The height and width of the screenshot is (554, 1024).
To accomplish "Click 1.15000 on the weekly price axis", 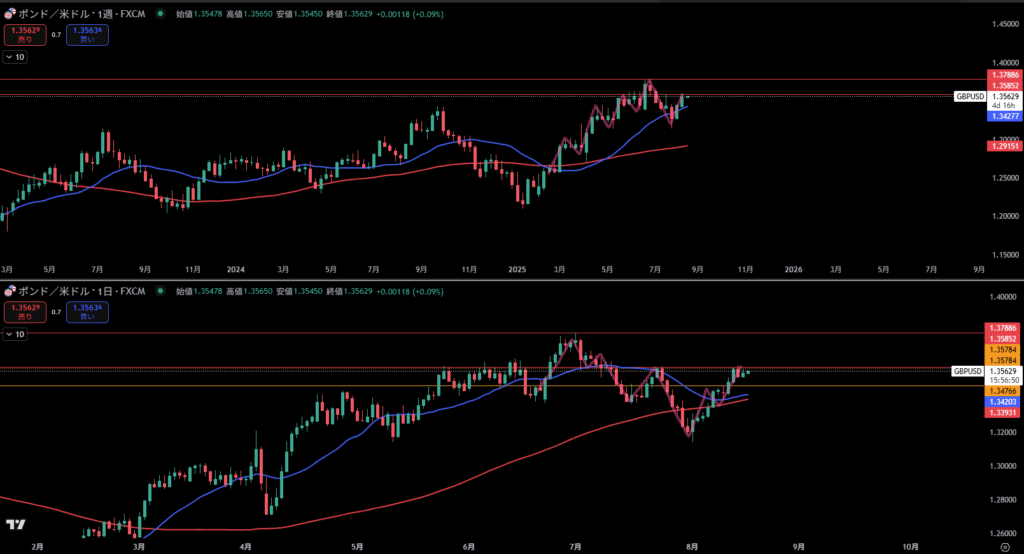I will point(1005,255).
